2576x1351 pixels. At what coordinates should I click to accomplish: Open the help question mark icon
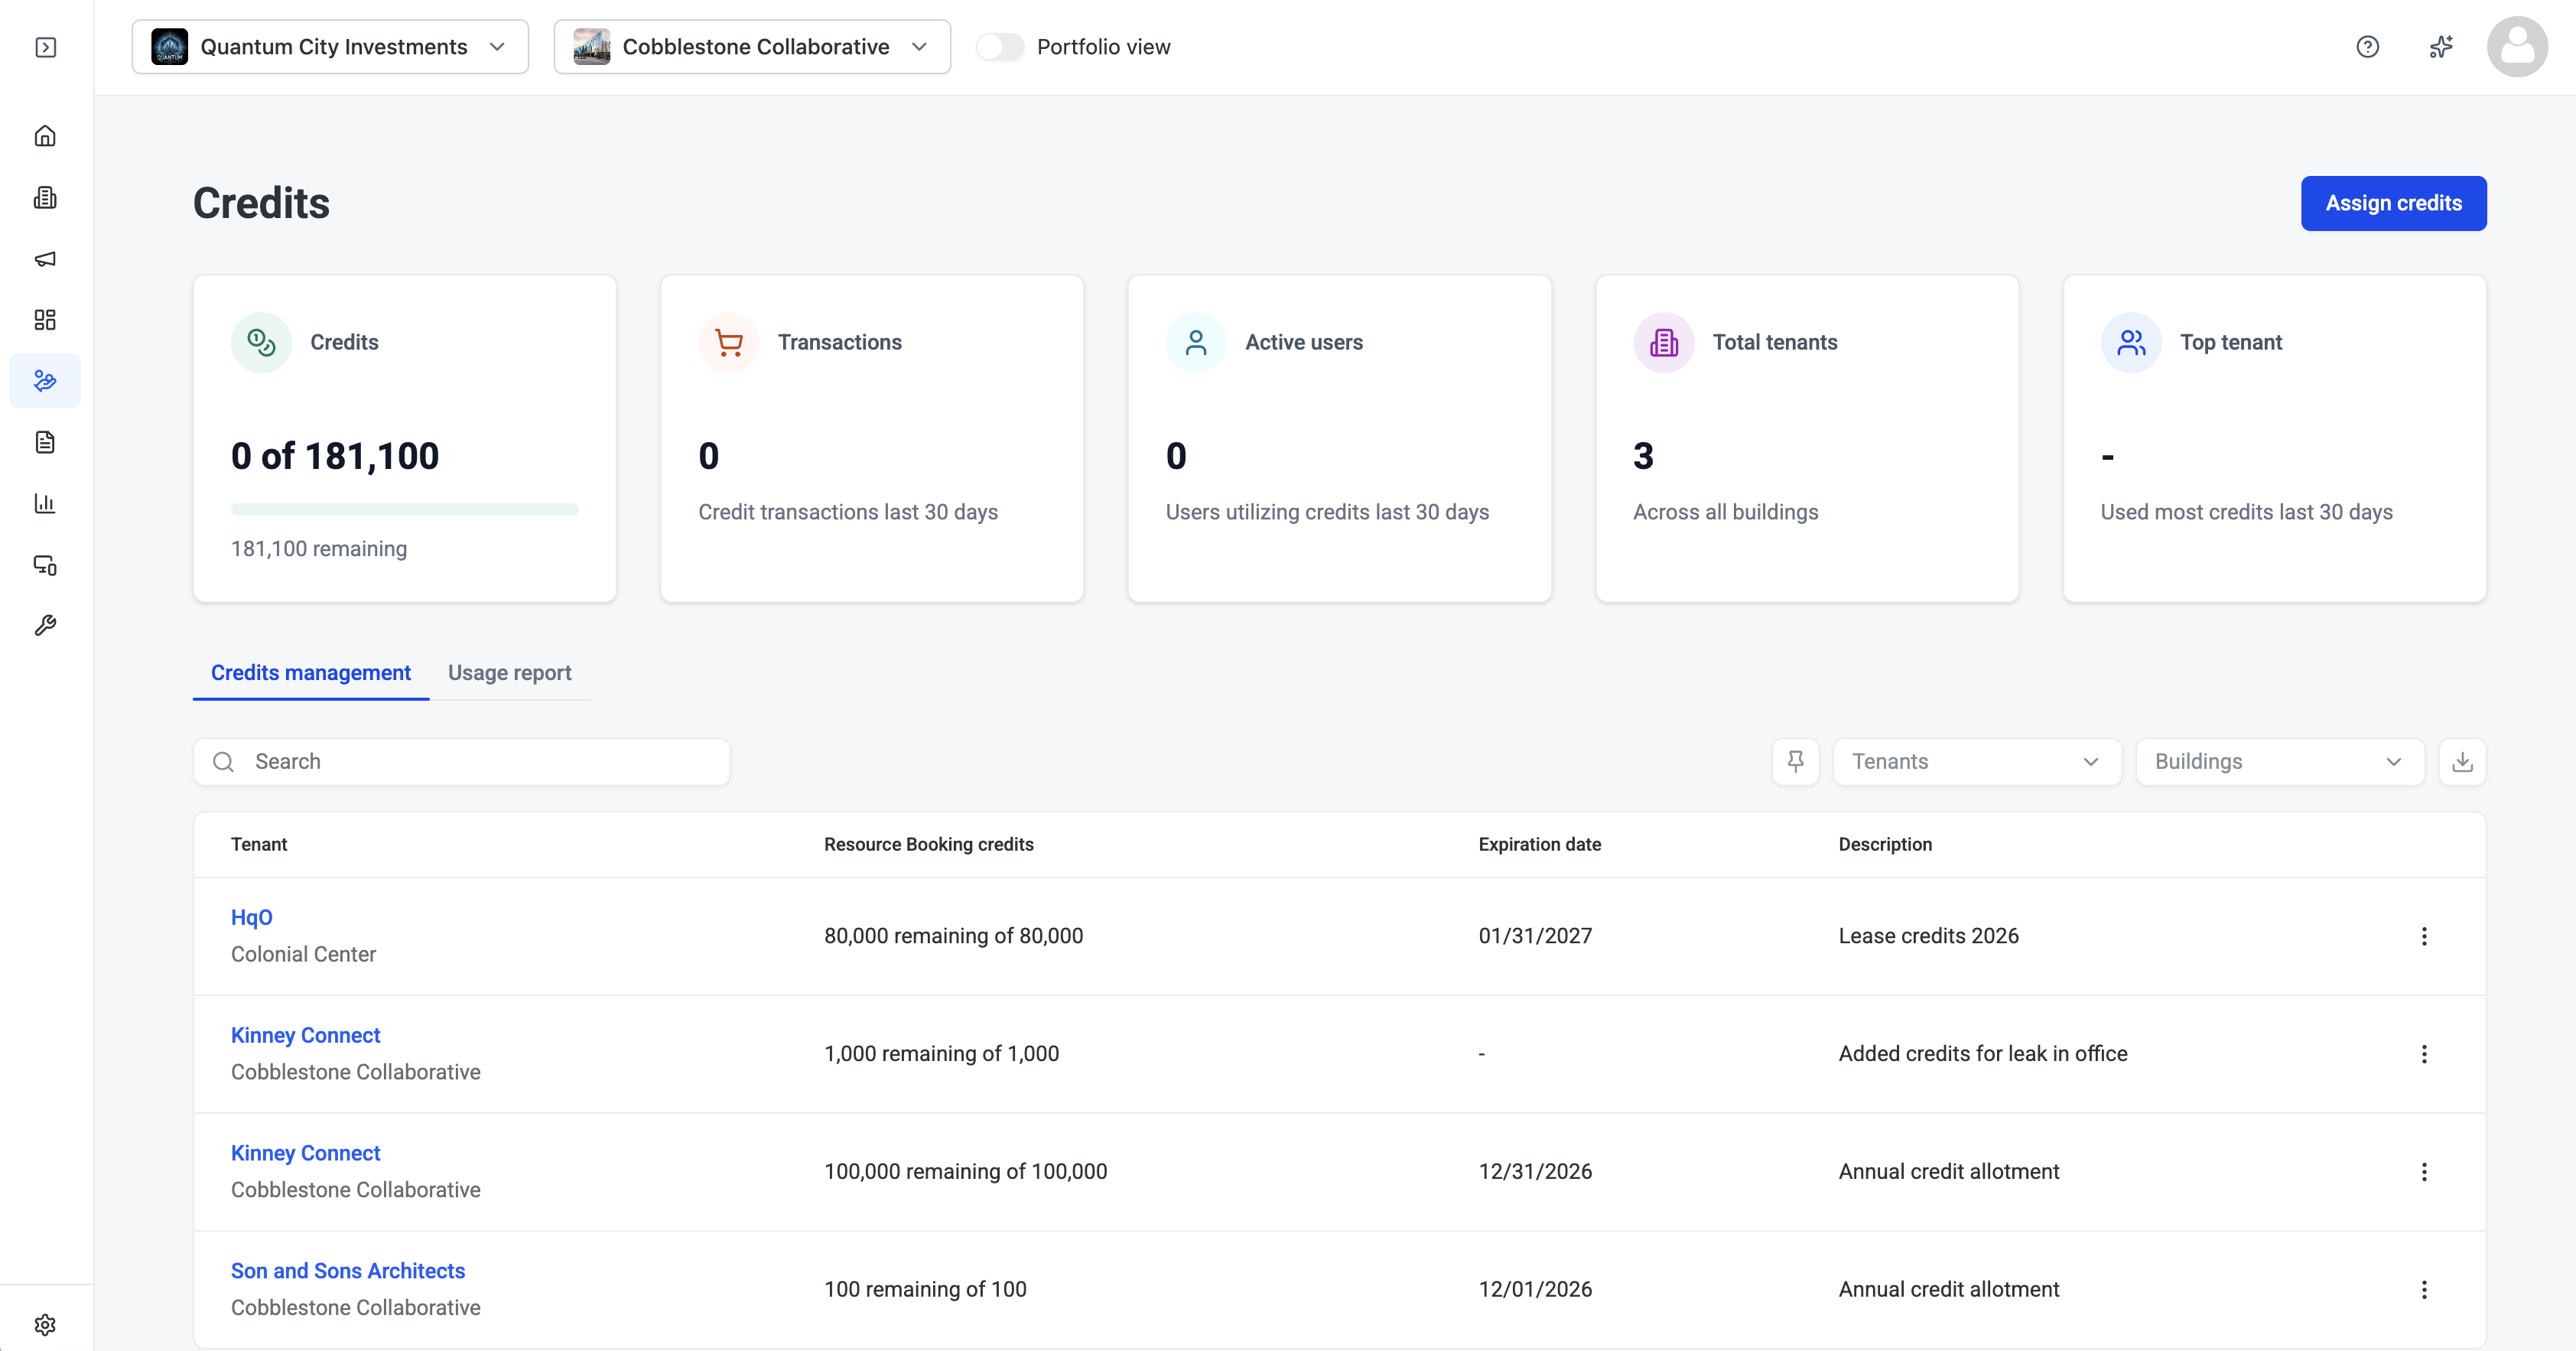[x=2367, y=47]
